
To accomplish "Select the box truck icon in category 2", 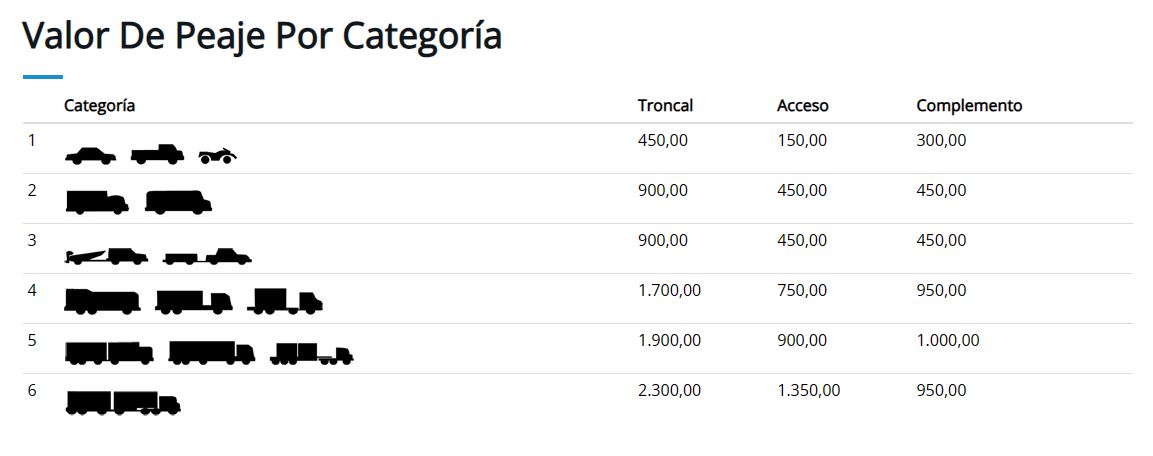I will (x=97, y=202).
